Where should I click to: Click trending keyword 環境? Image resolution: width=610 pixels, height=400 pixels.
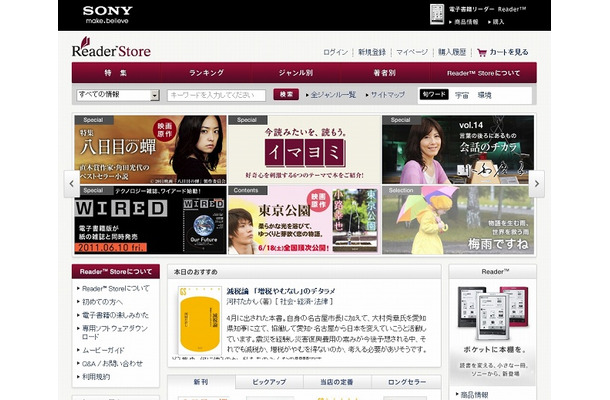click(484, 95)
